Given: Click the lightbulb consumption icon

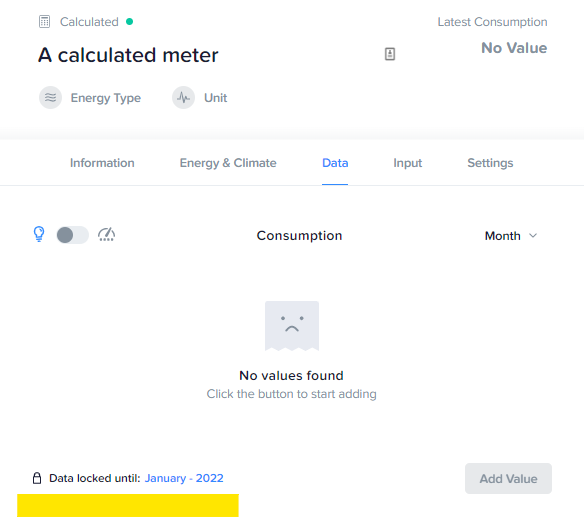Looking at the screenshot, I should point(39,234).
